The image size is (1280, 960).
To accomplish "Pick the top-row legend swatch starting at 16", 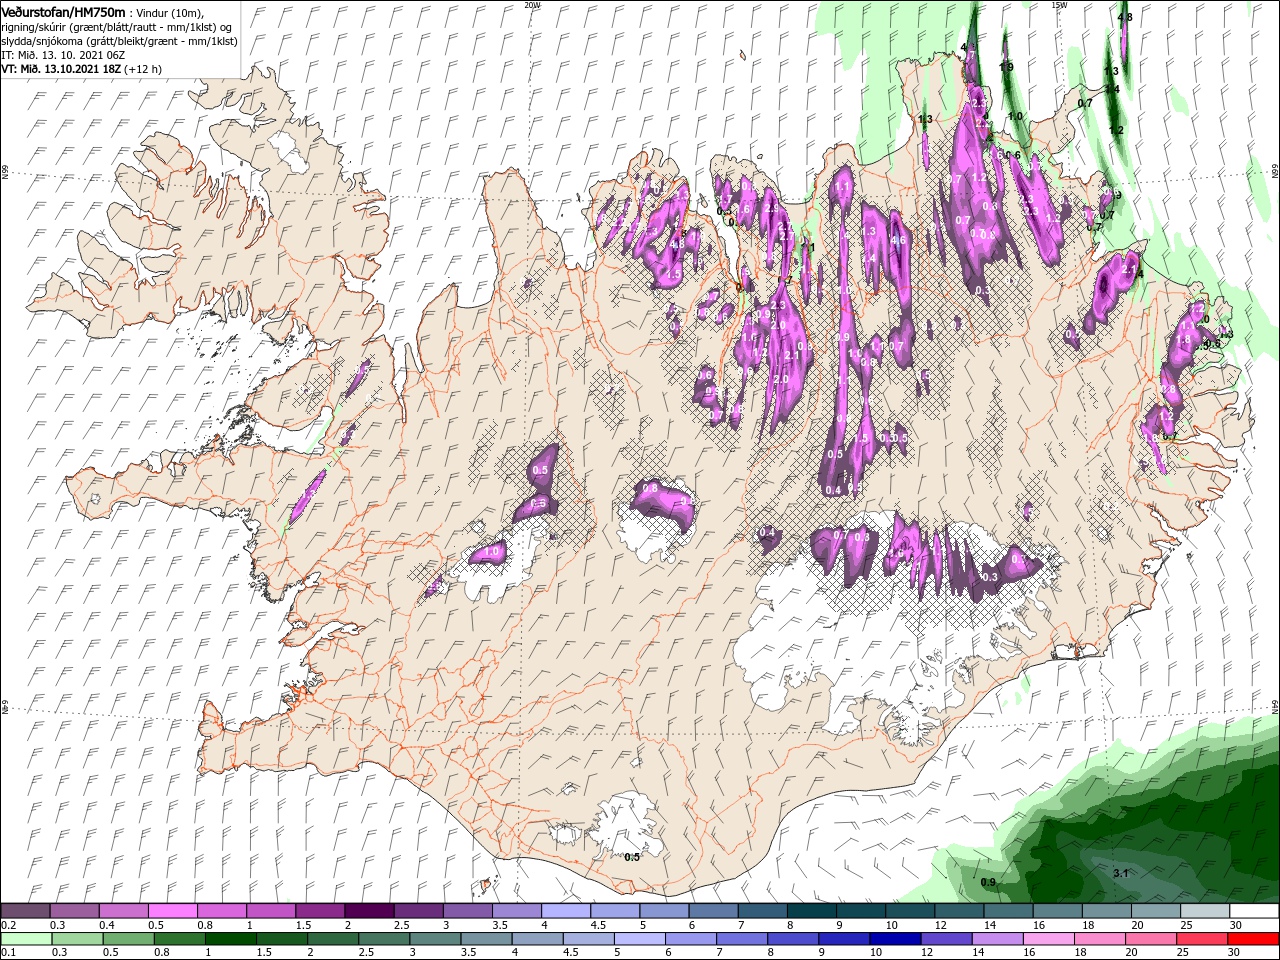I will pyautogui.click(x=1057, y=911).
